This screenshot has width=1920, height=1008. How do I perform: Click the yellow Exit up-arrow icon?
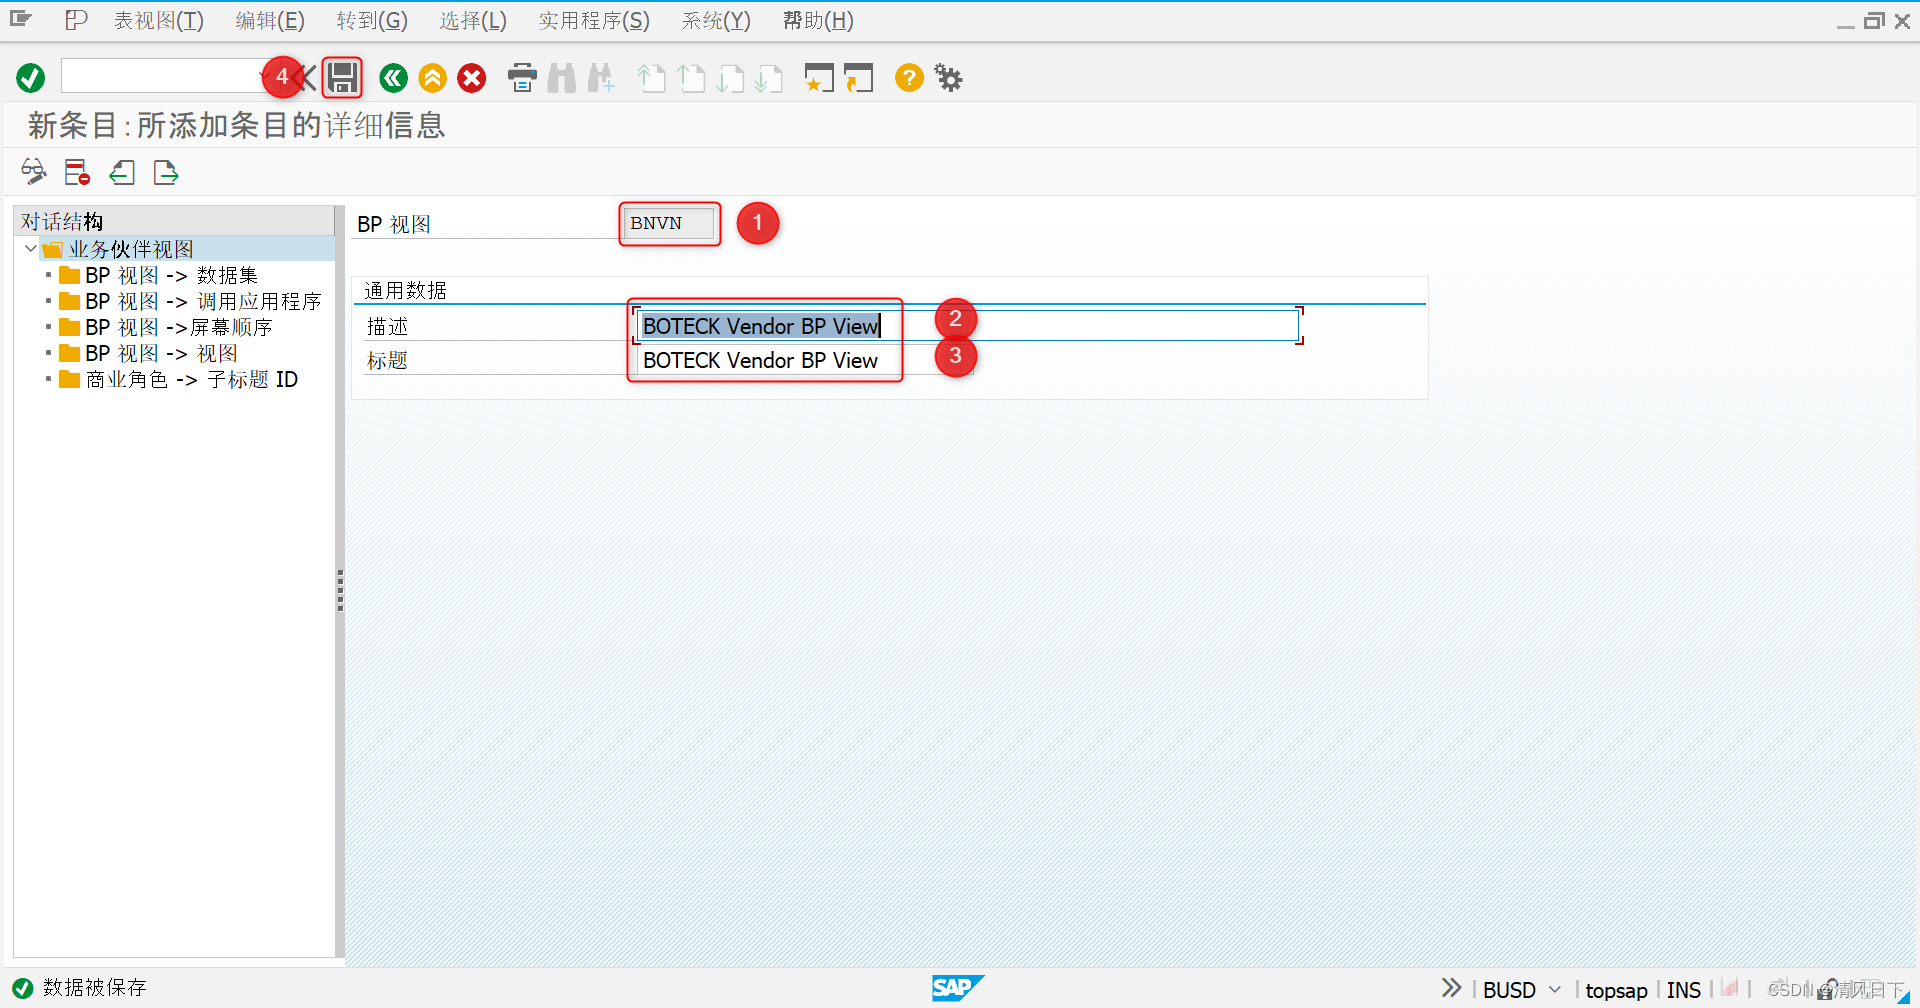pos(432,78)
